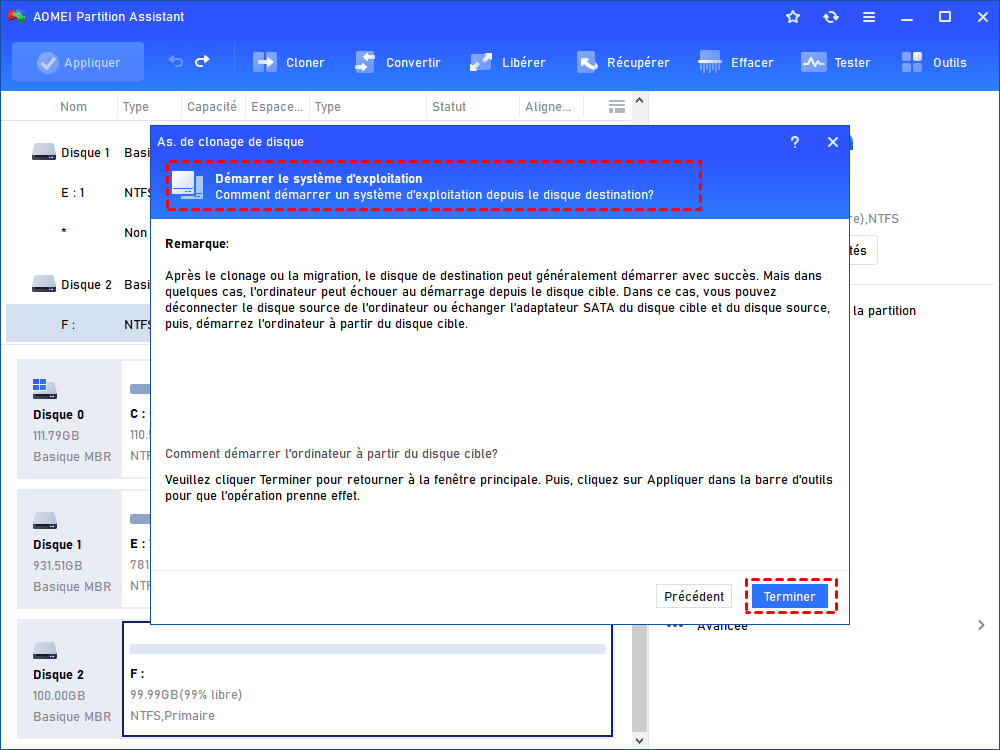Viewport: 1000px width, 750px height.
Task: Select the F : partition row in list
Action: click(78, 324)
